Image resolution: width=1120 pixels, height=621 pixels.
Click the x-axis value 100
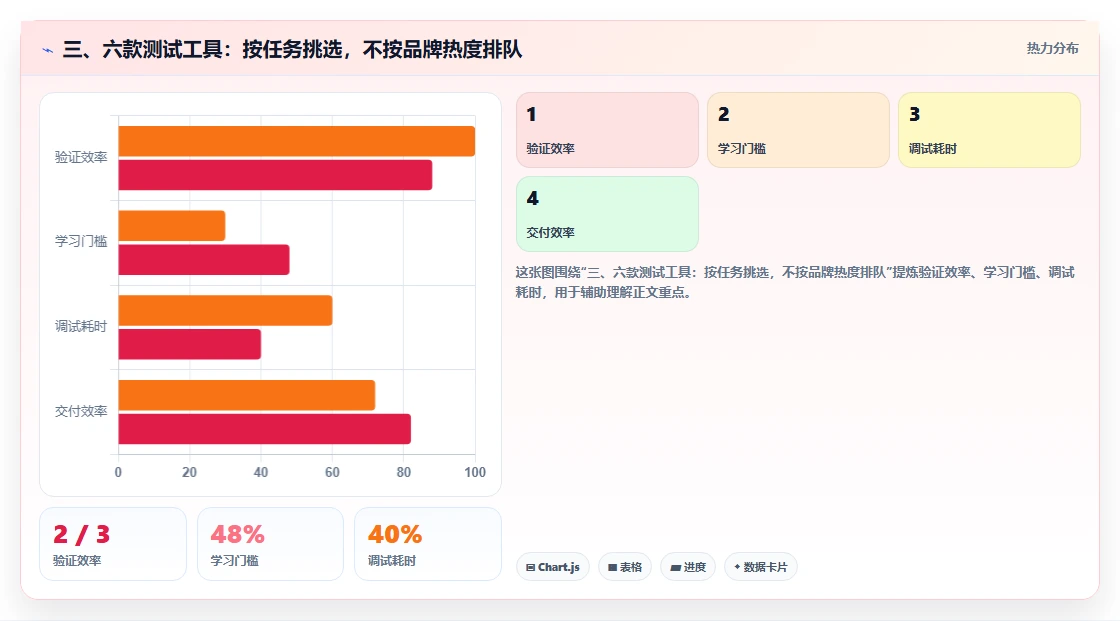click(x=475, y=472)
